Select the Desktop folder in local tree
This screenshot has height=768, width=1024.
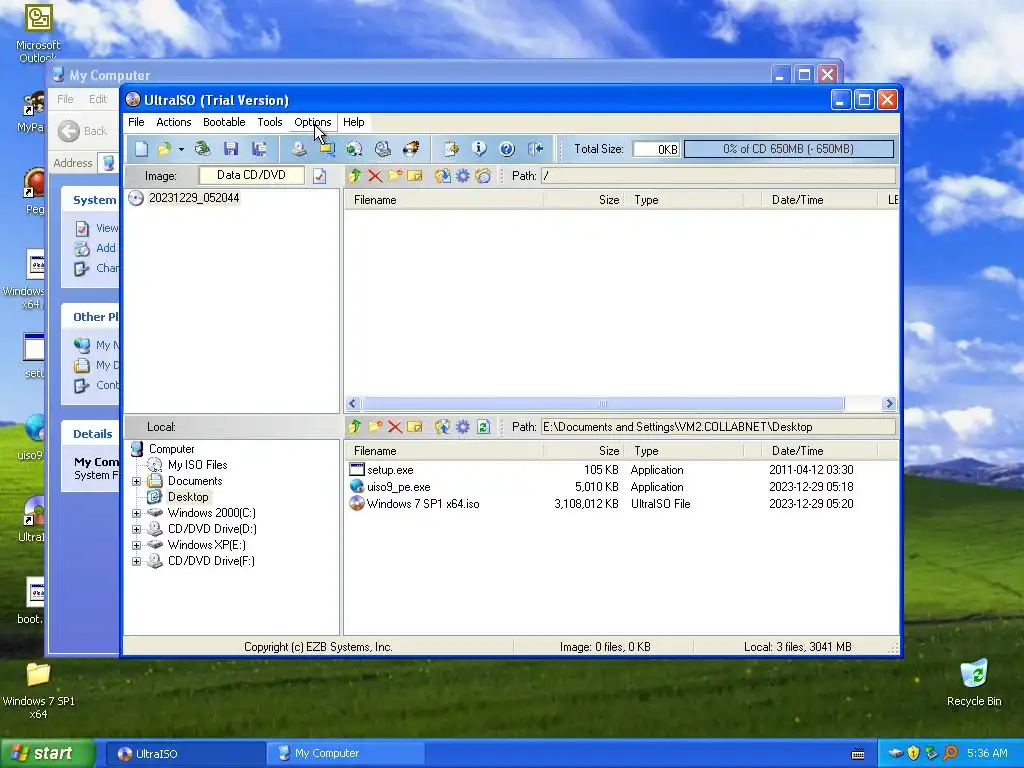tap(188, 497)
